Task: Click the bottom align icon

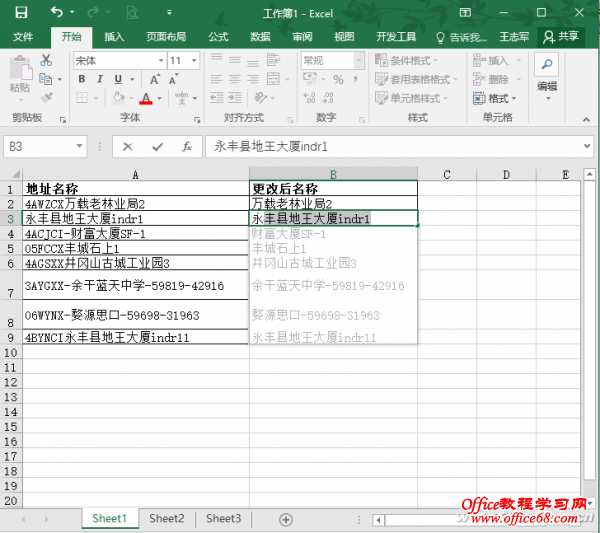Action: 253,60
